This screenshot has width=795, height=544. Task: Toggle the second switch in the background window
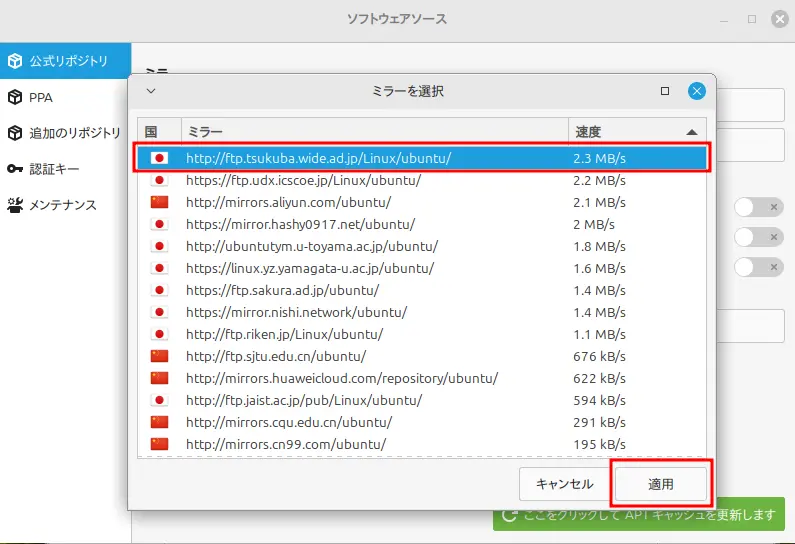(x=758, y=237)
